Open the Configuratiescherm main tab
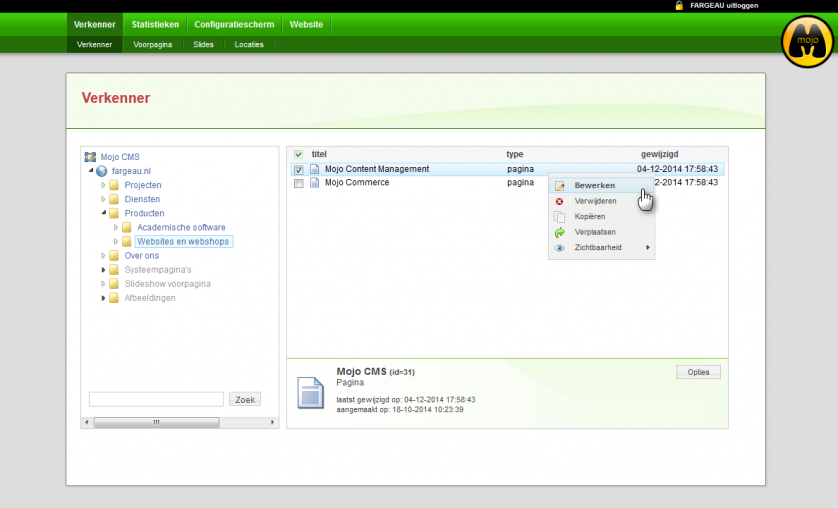The image size is (838, 508). [x=234, y=25]
